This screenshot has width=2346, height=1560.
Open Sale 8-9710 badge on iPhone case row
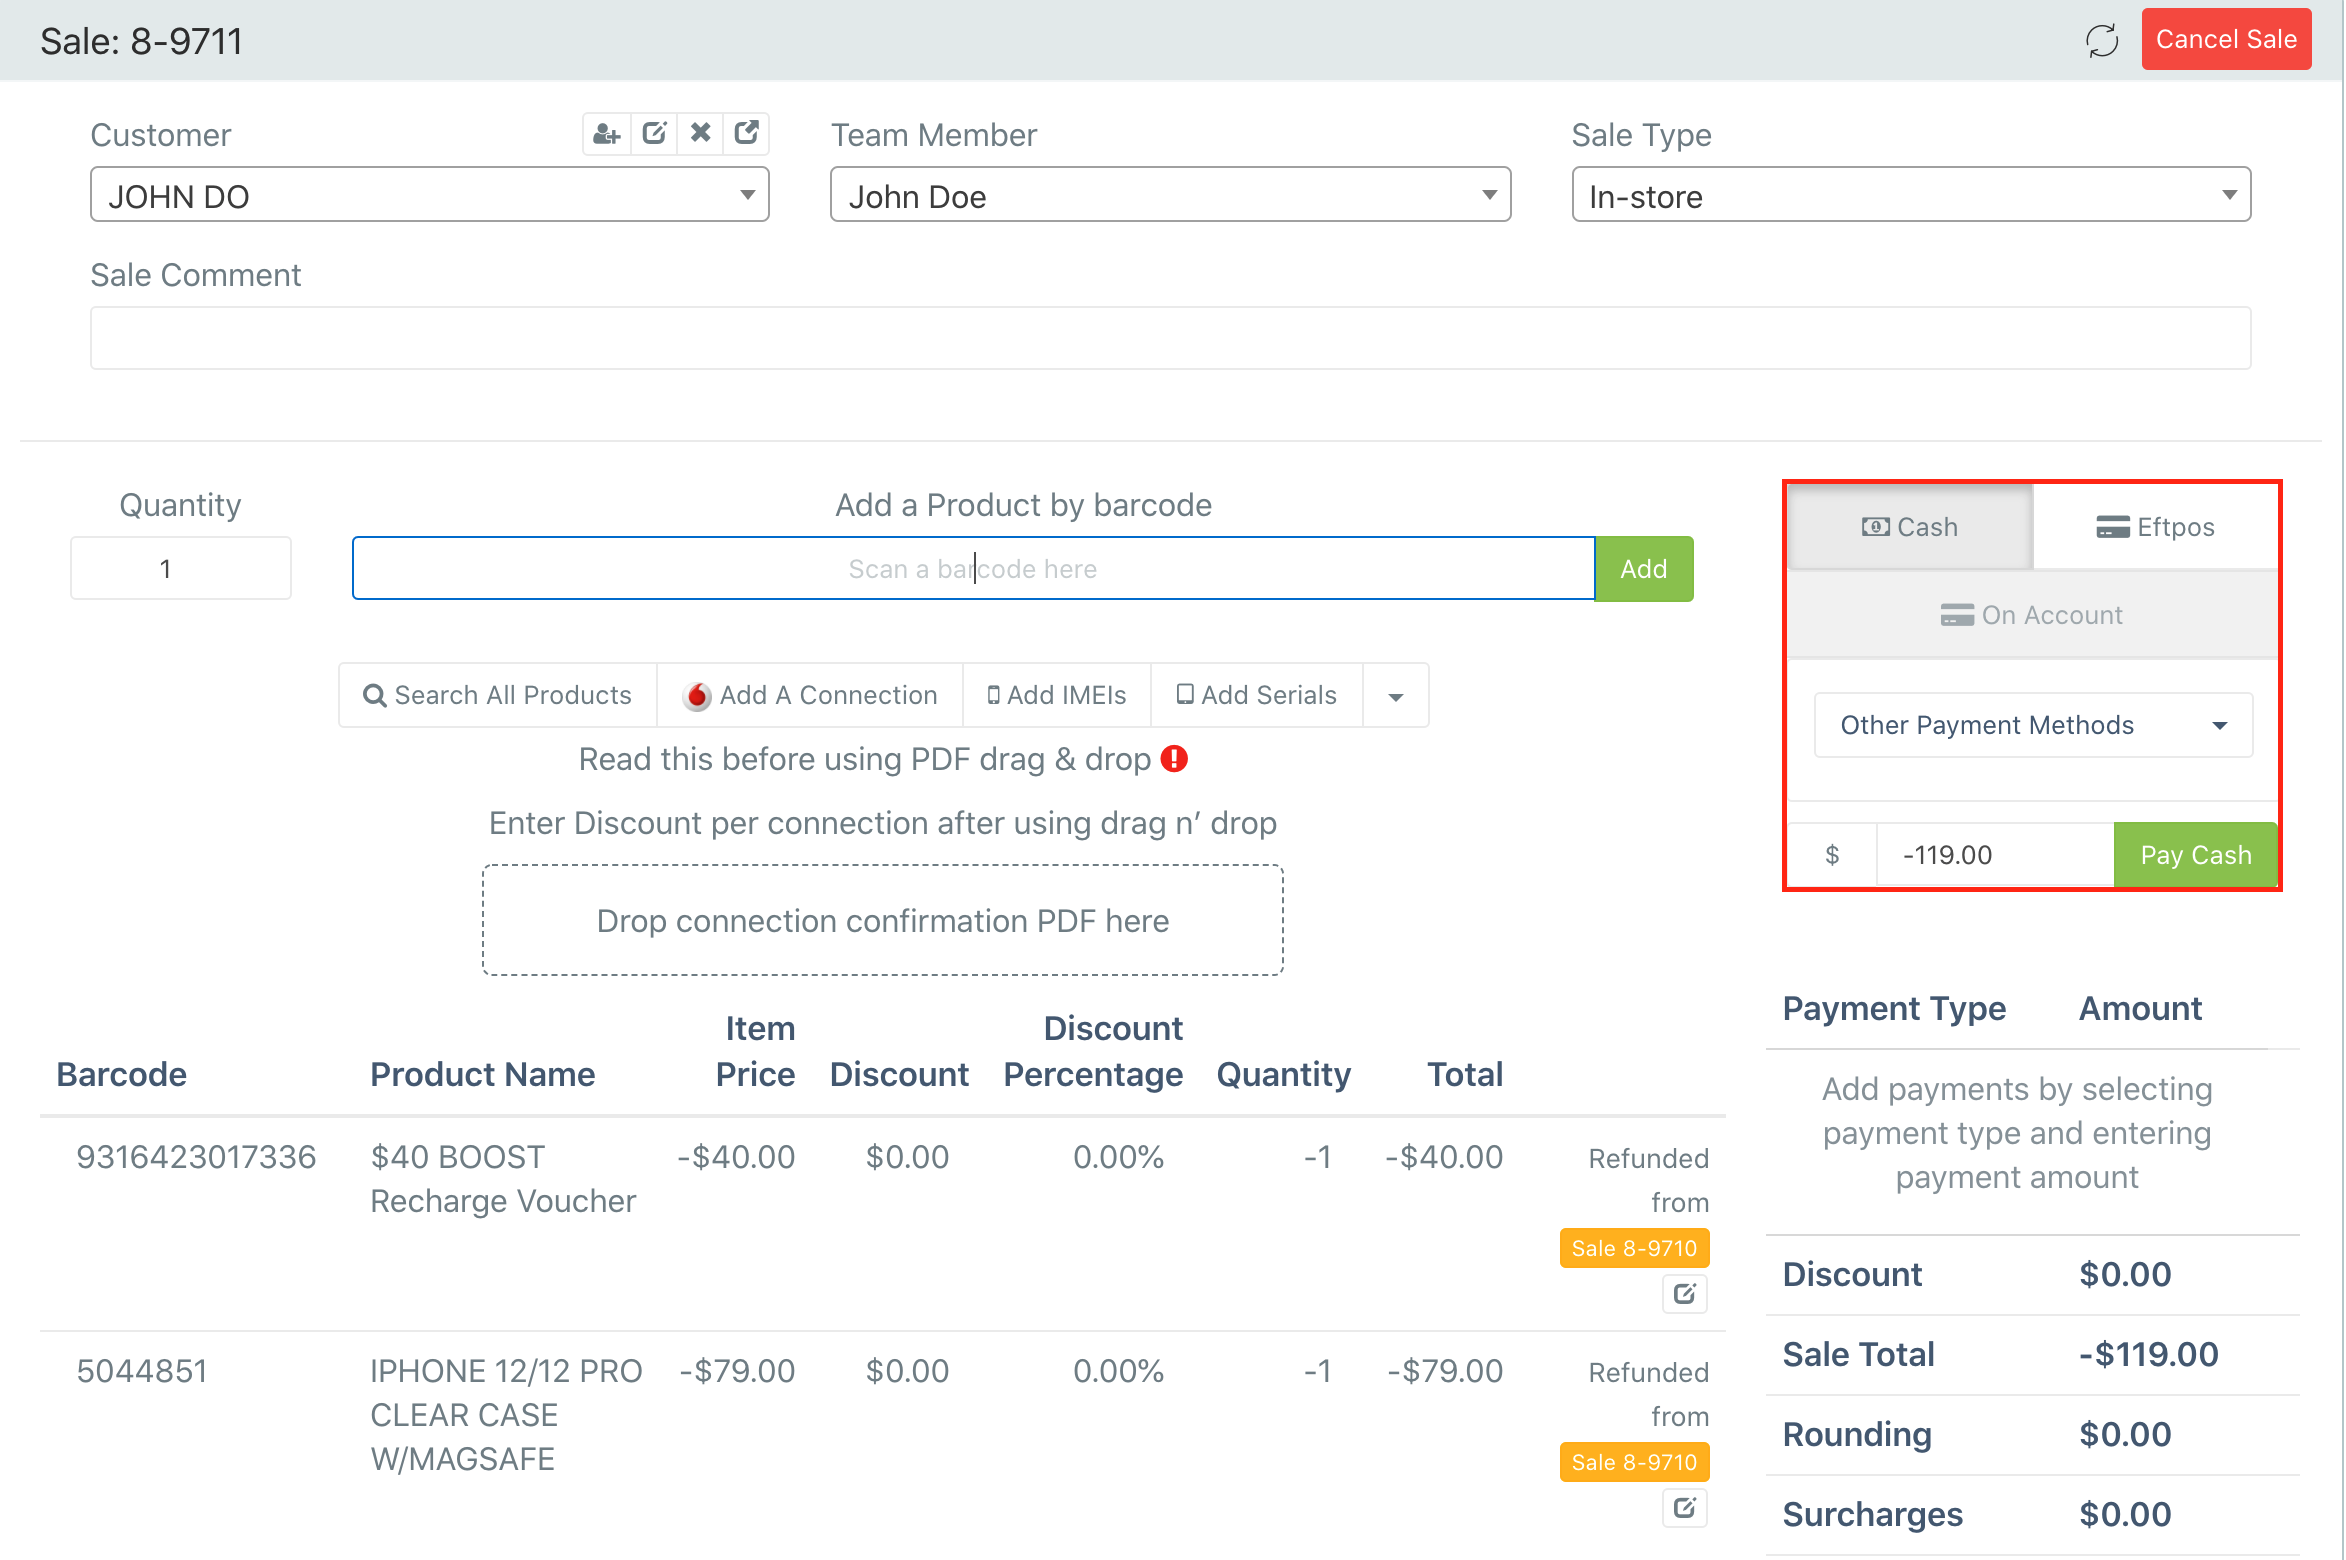coord(1634,1462)
